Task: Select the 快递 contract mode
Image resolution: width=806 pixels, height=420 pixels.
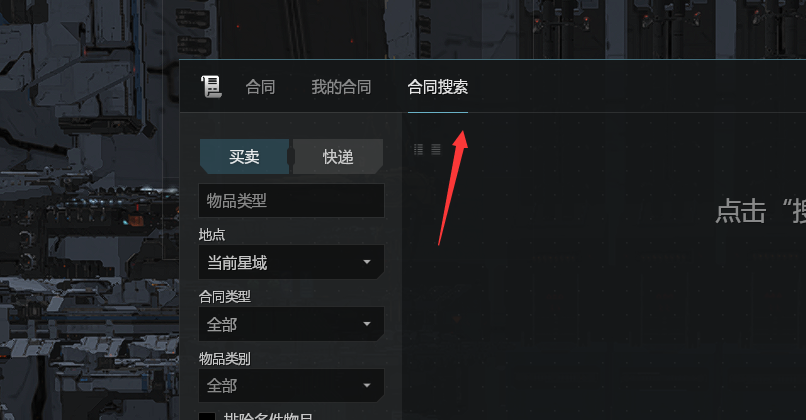Action: point(338,156)
